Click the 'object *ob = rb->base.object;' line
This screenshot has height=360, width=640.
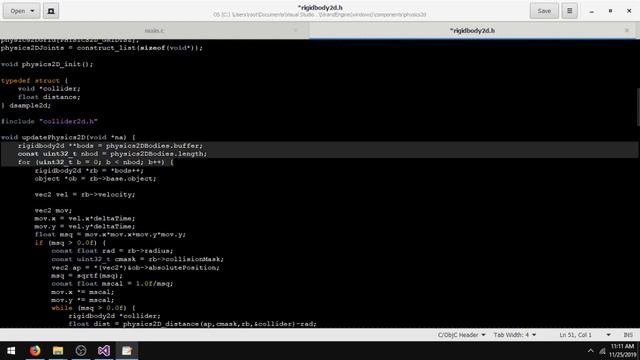point(95,179)
